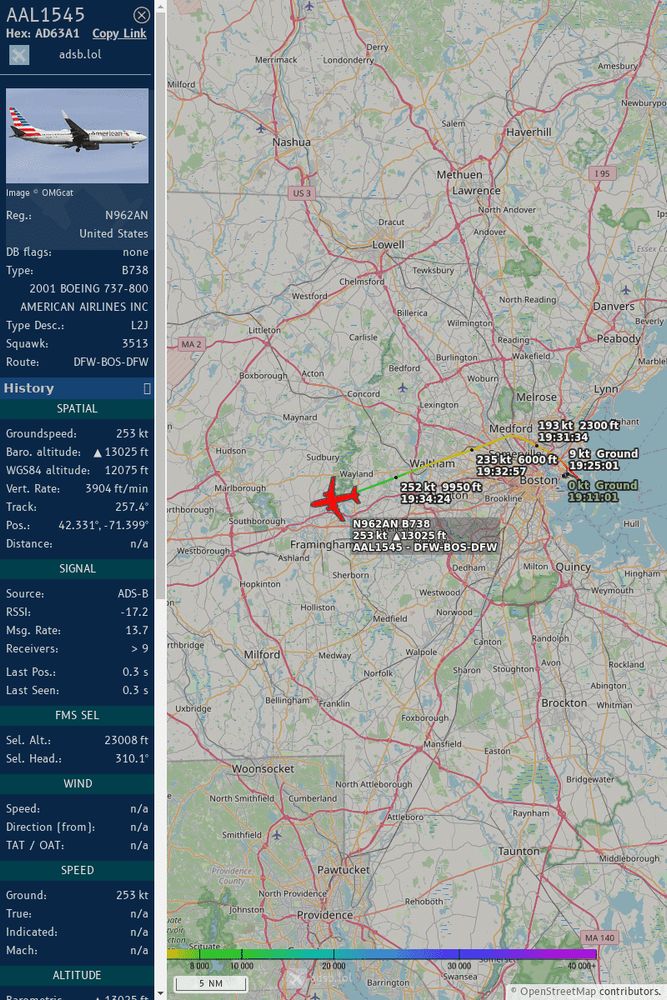Click the US 3 road shield on map

pos(302,193)
